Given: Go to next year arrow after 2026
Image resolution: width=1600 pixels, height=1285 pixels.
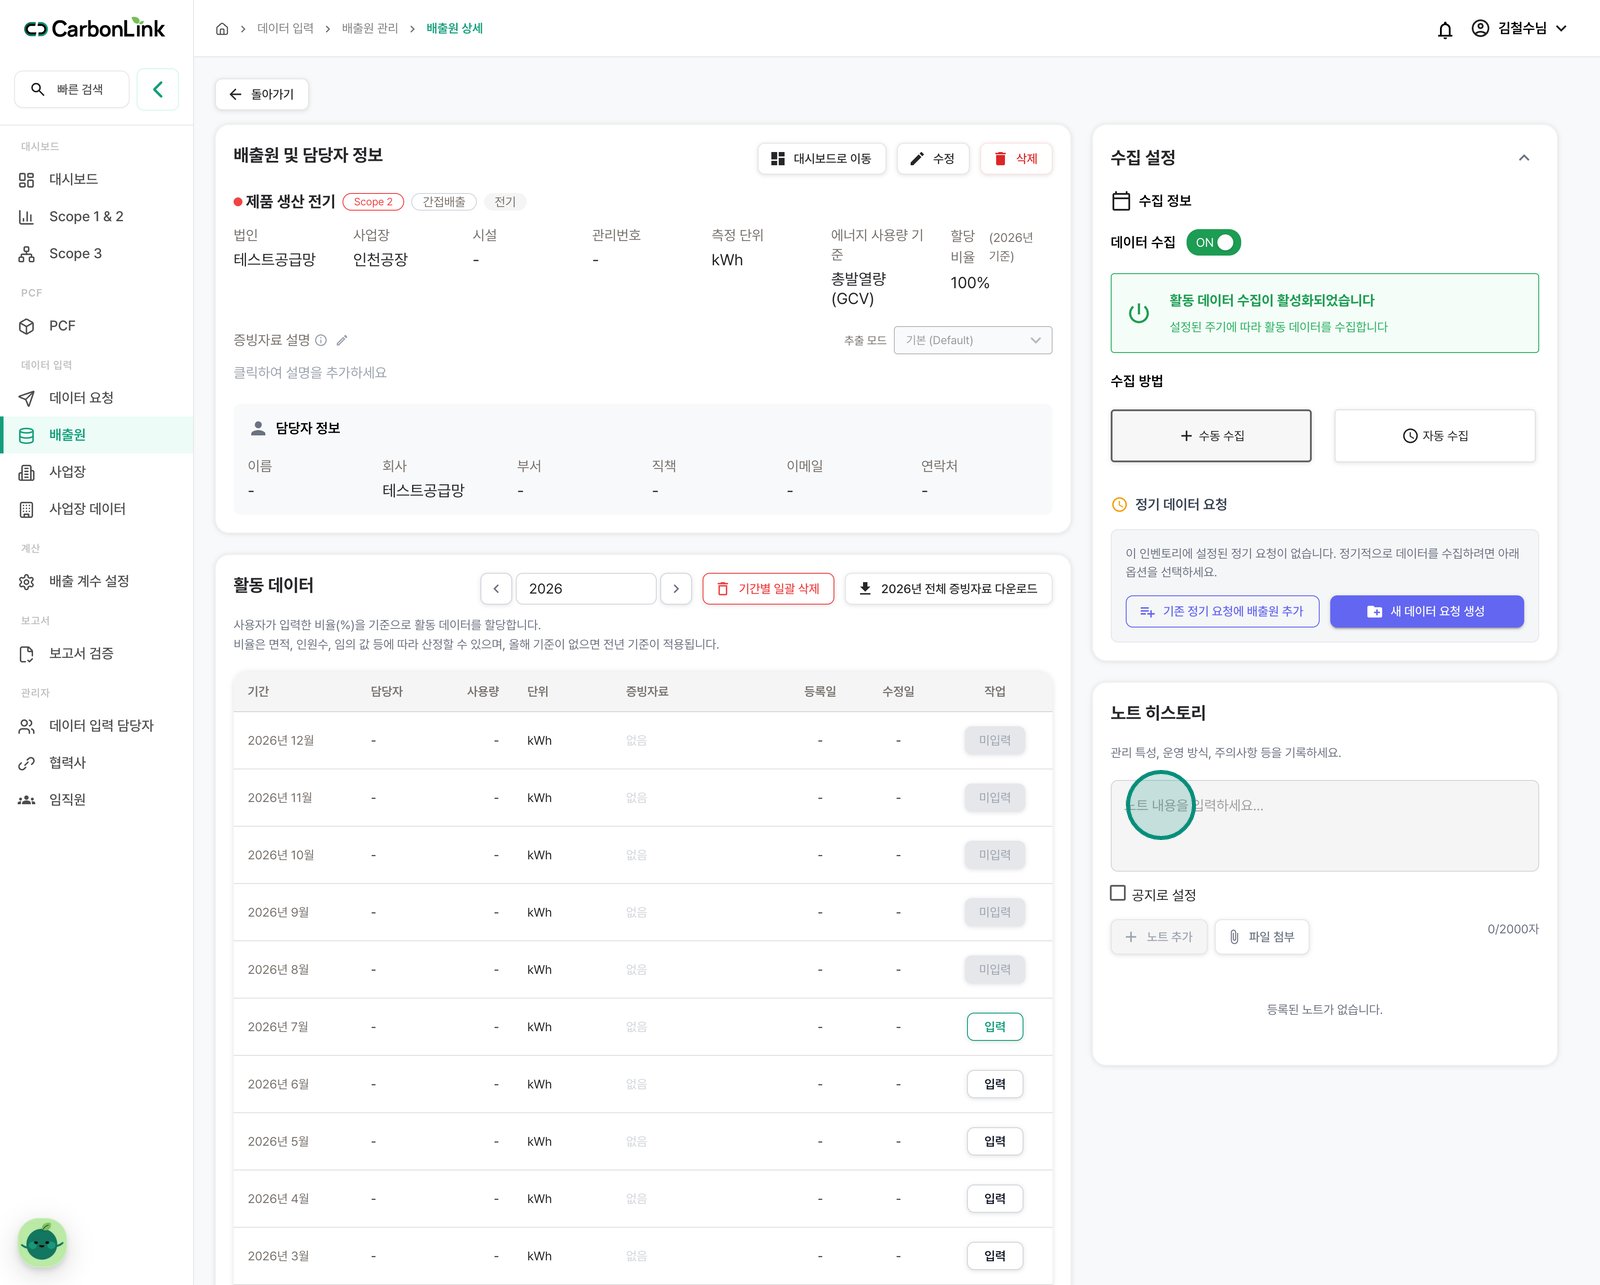Looking at the screenshot, I should click(676, 588).
